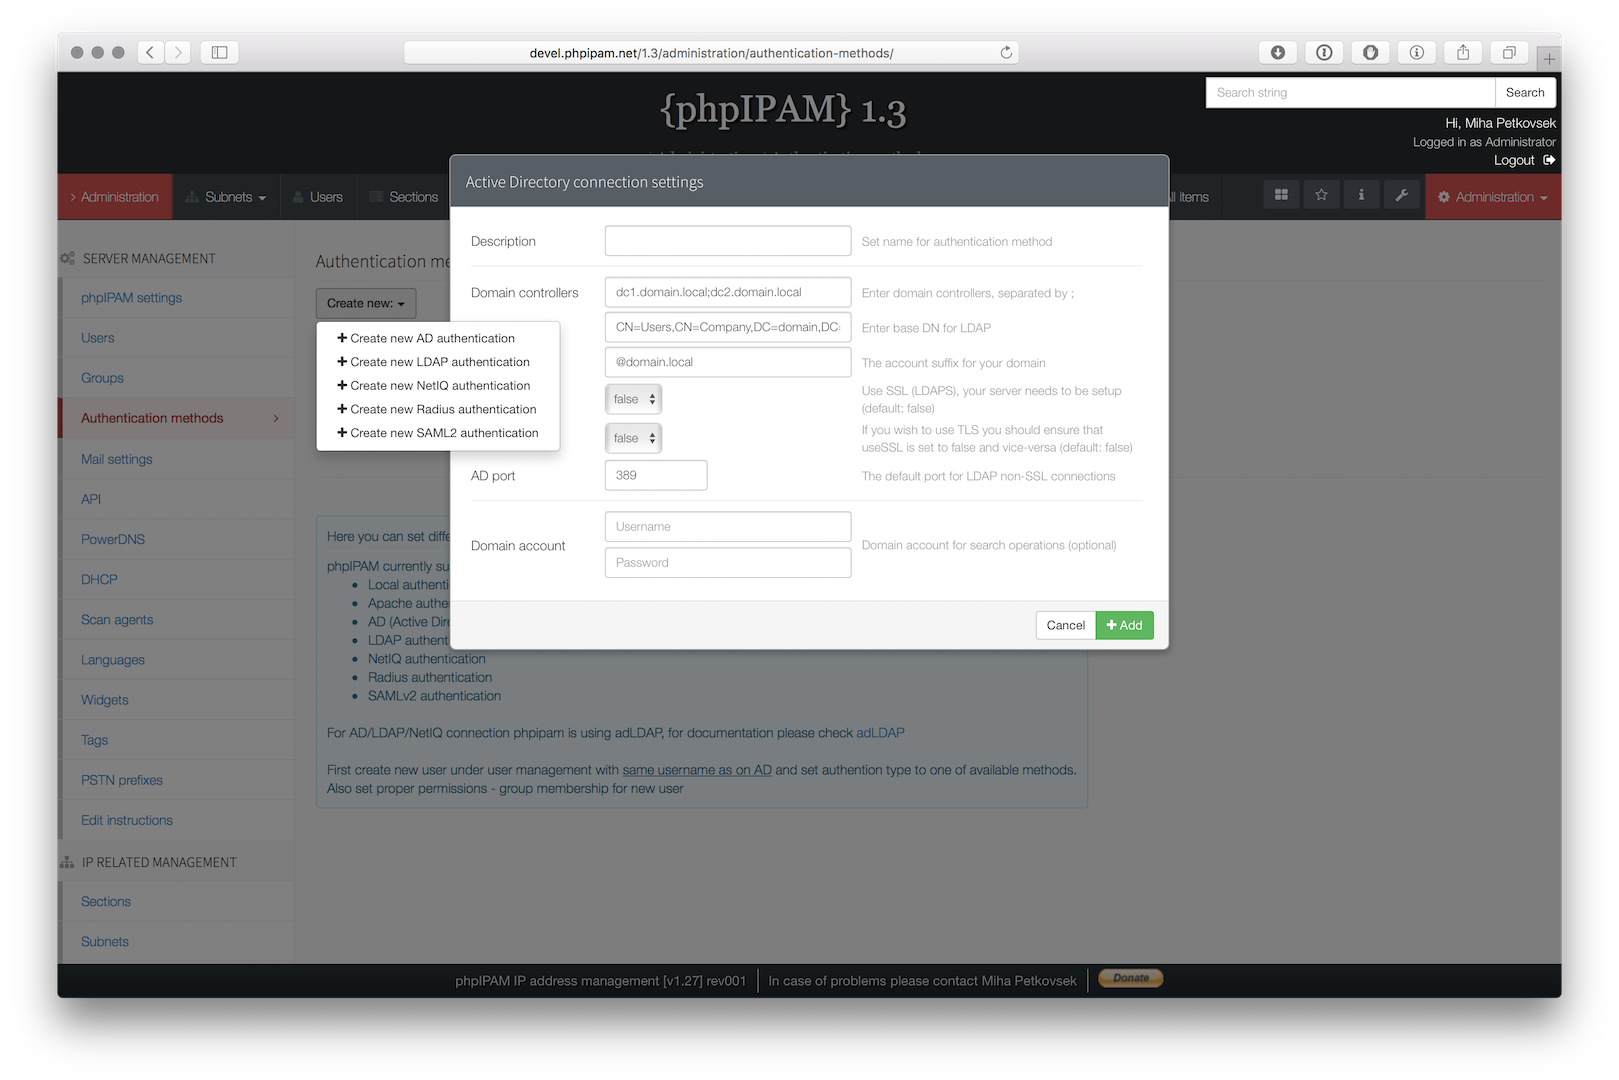Click Safari forward navigation arrow
The image size is (1619, 1080).
click(178, 52)
